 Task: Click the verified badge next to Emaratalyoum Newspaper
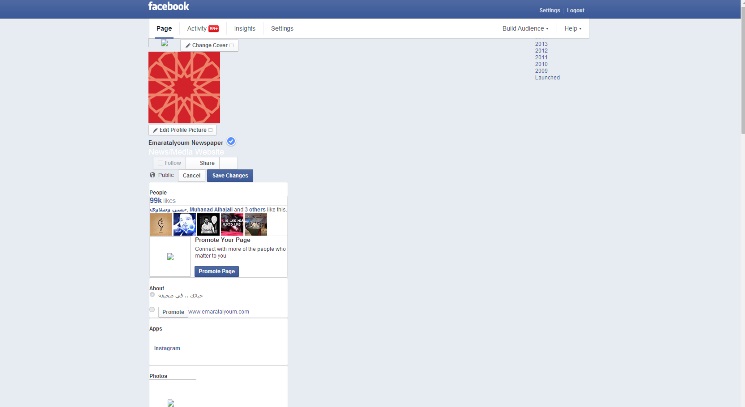point(231,142)
